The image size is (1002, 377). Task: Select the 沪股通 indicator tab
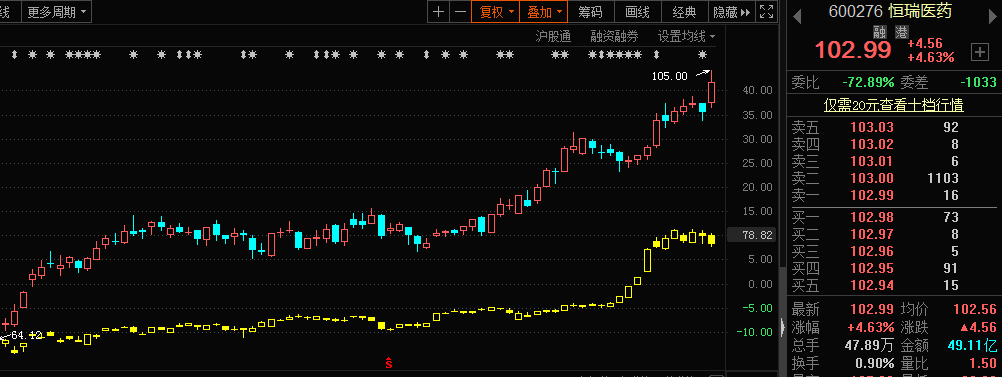point(553,36)
